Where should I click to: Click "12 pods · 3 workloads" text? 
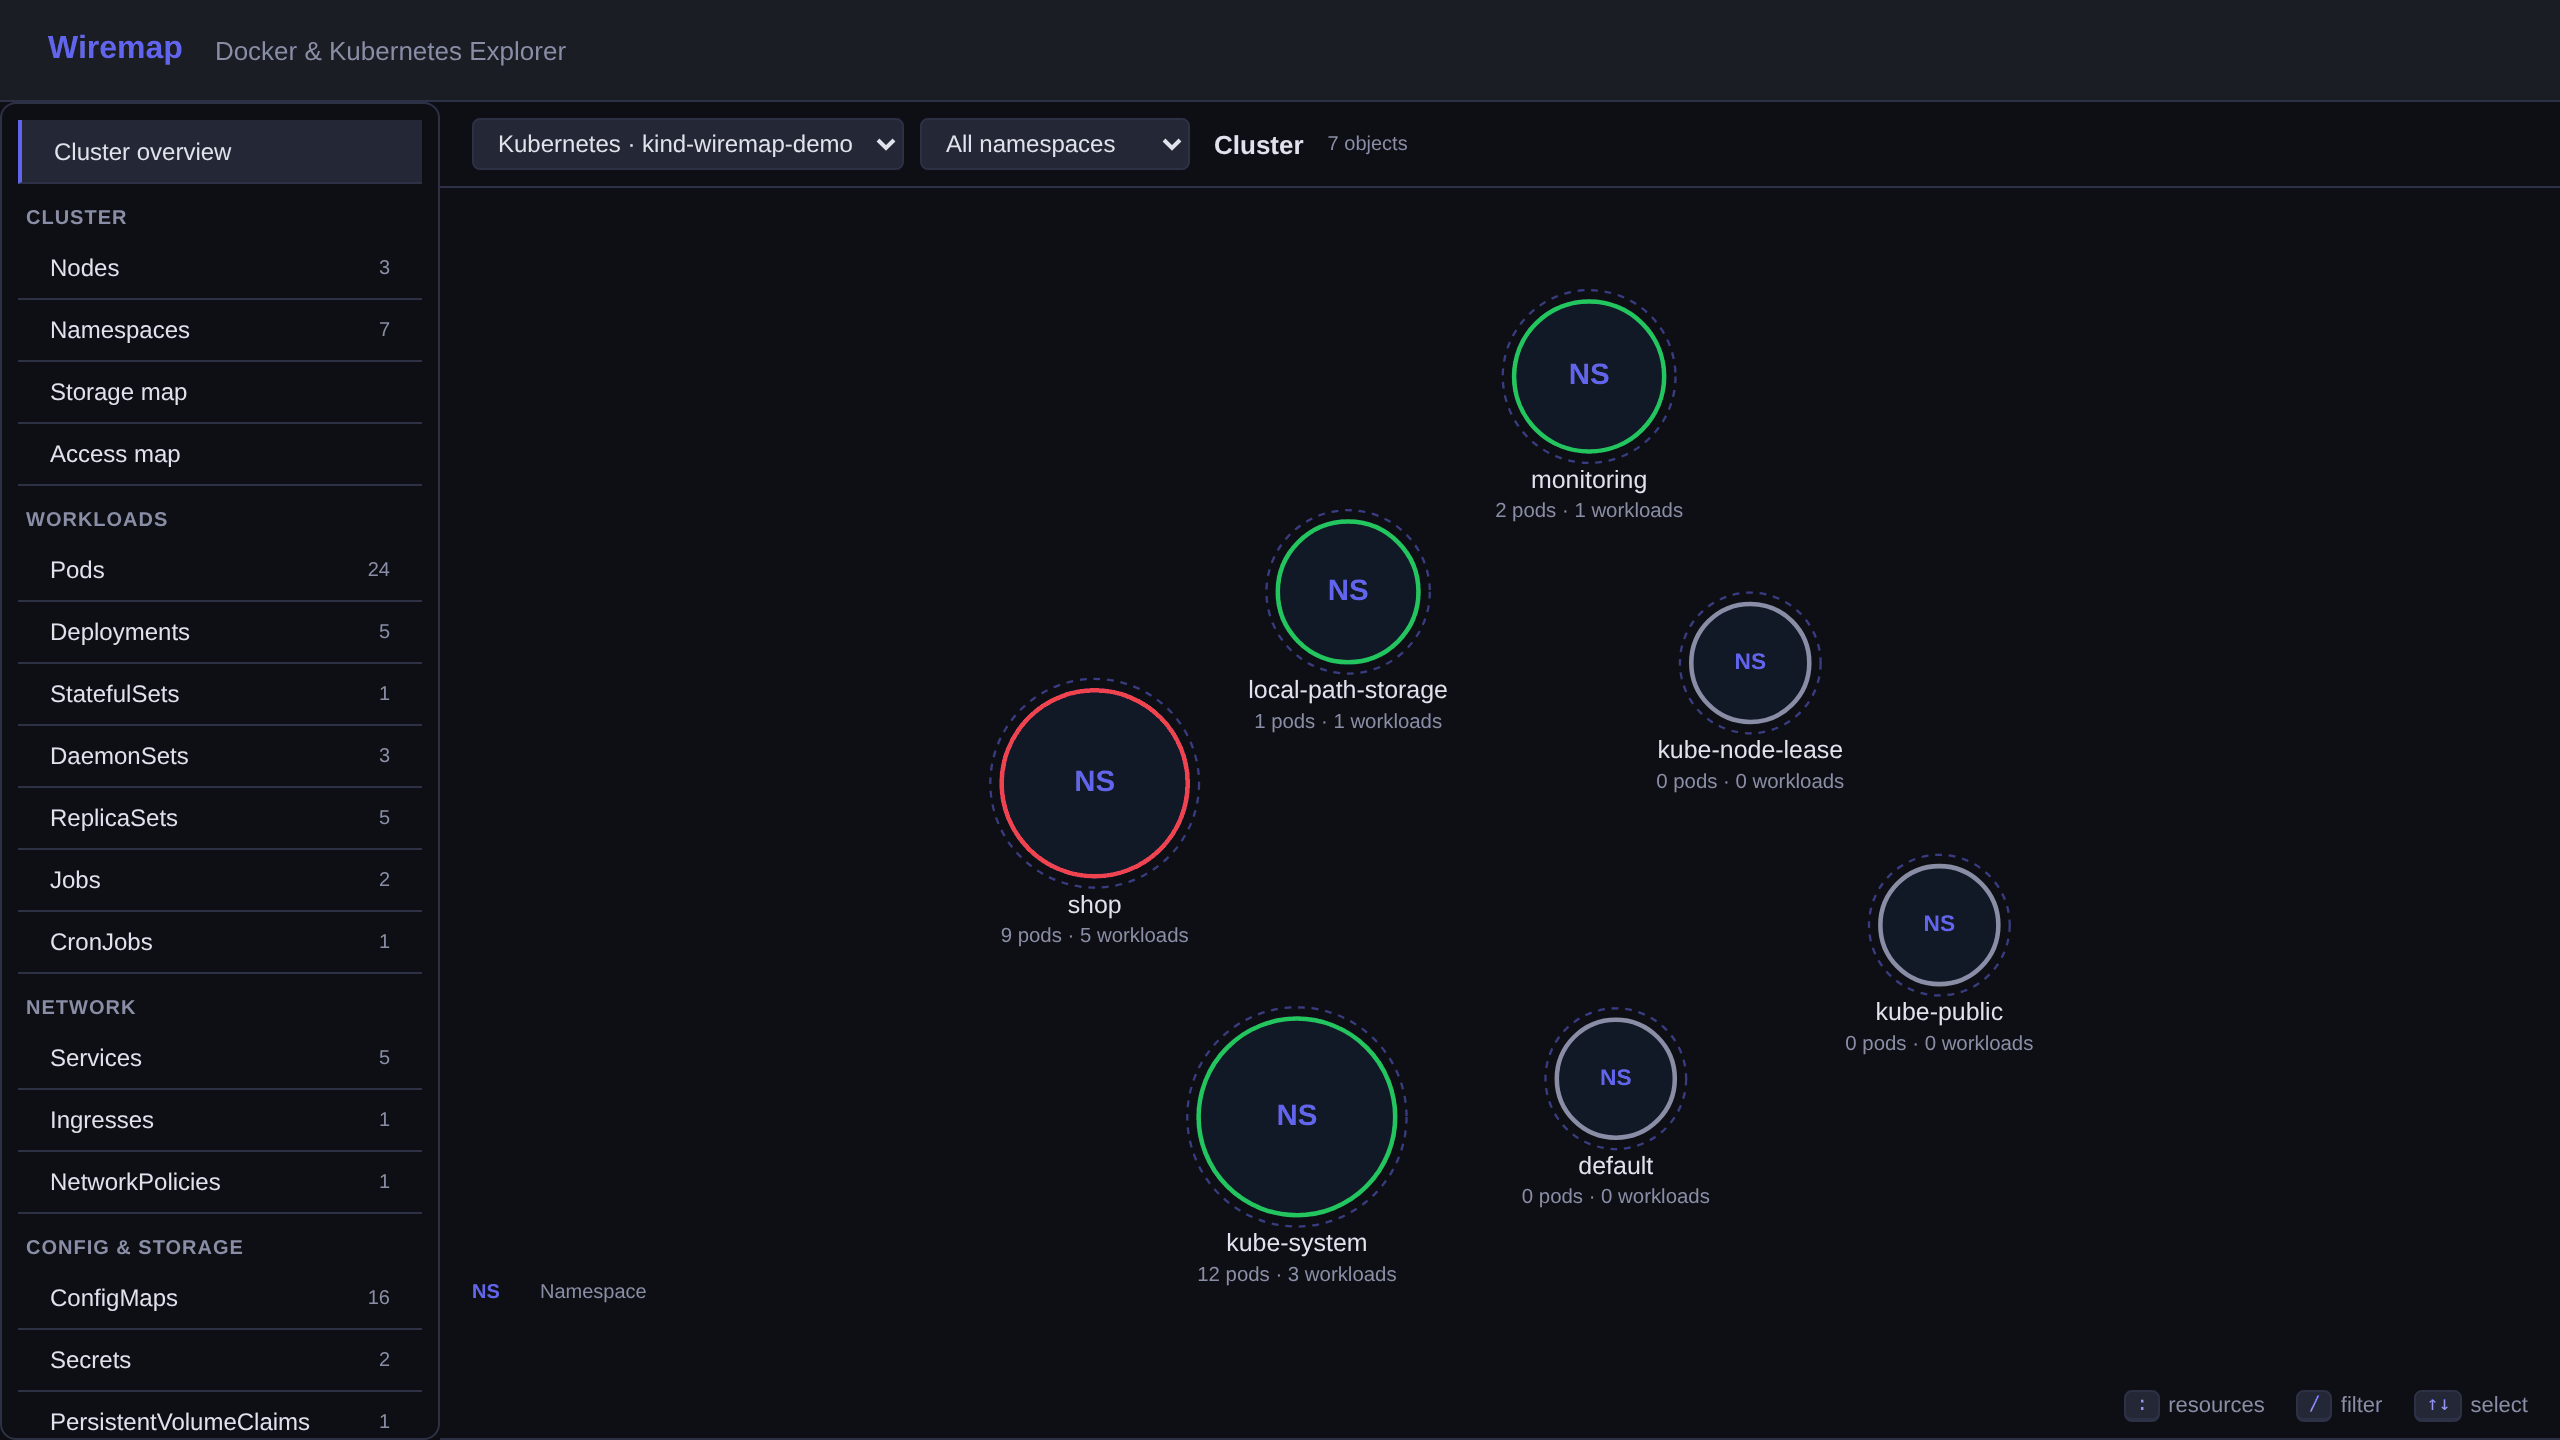(1296, 1274)
